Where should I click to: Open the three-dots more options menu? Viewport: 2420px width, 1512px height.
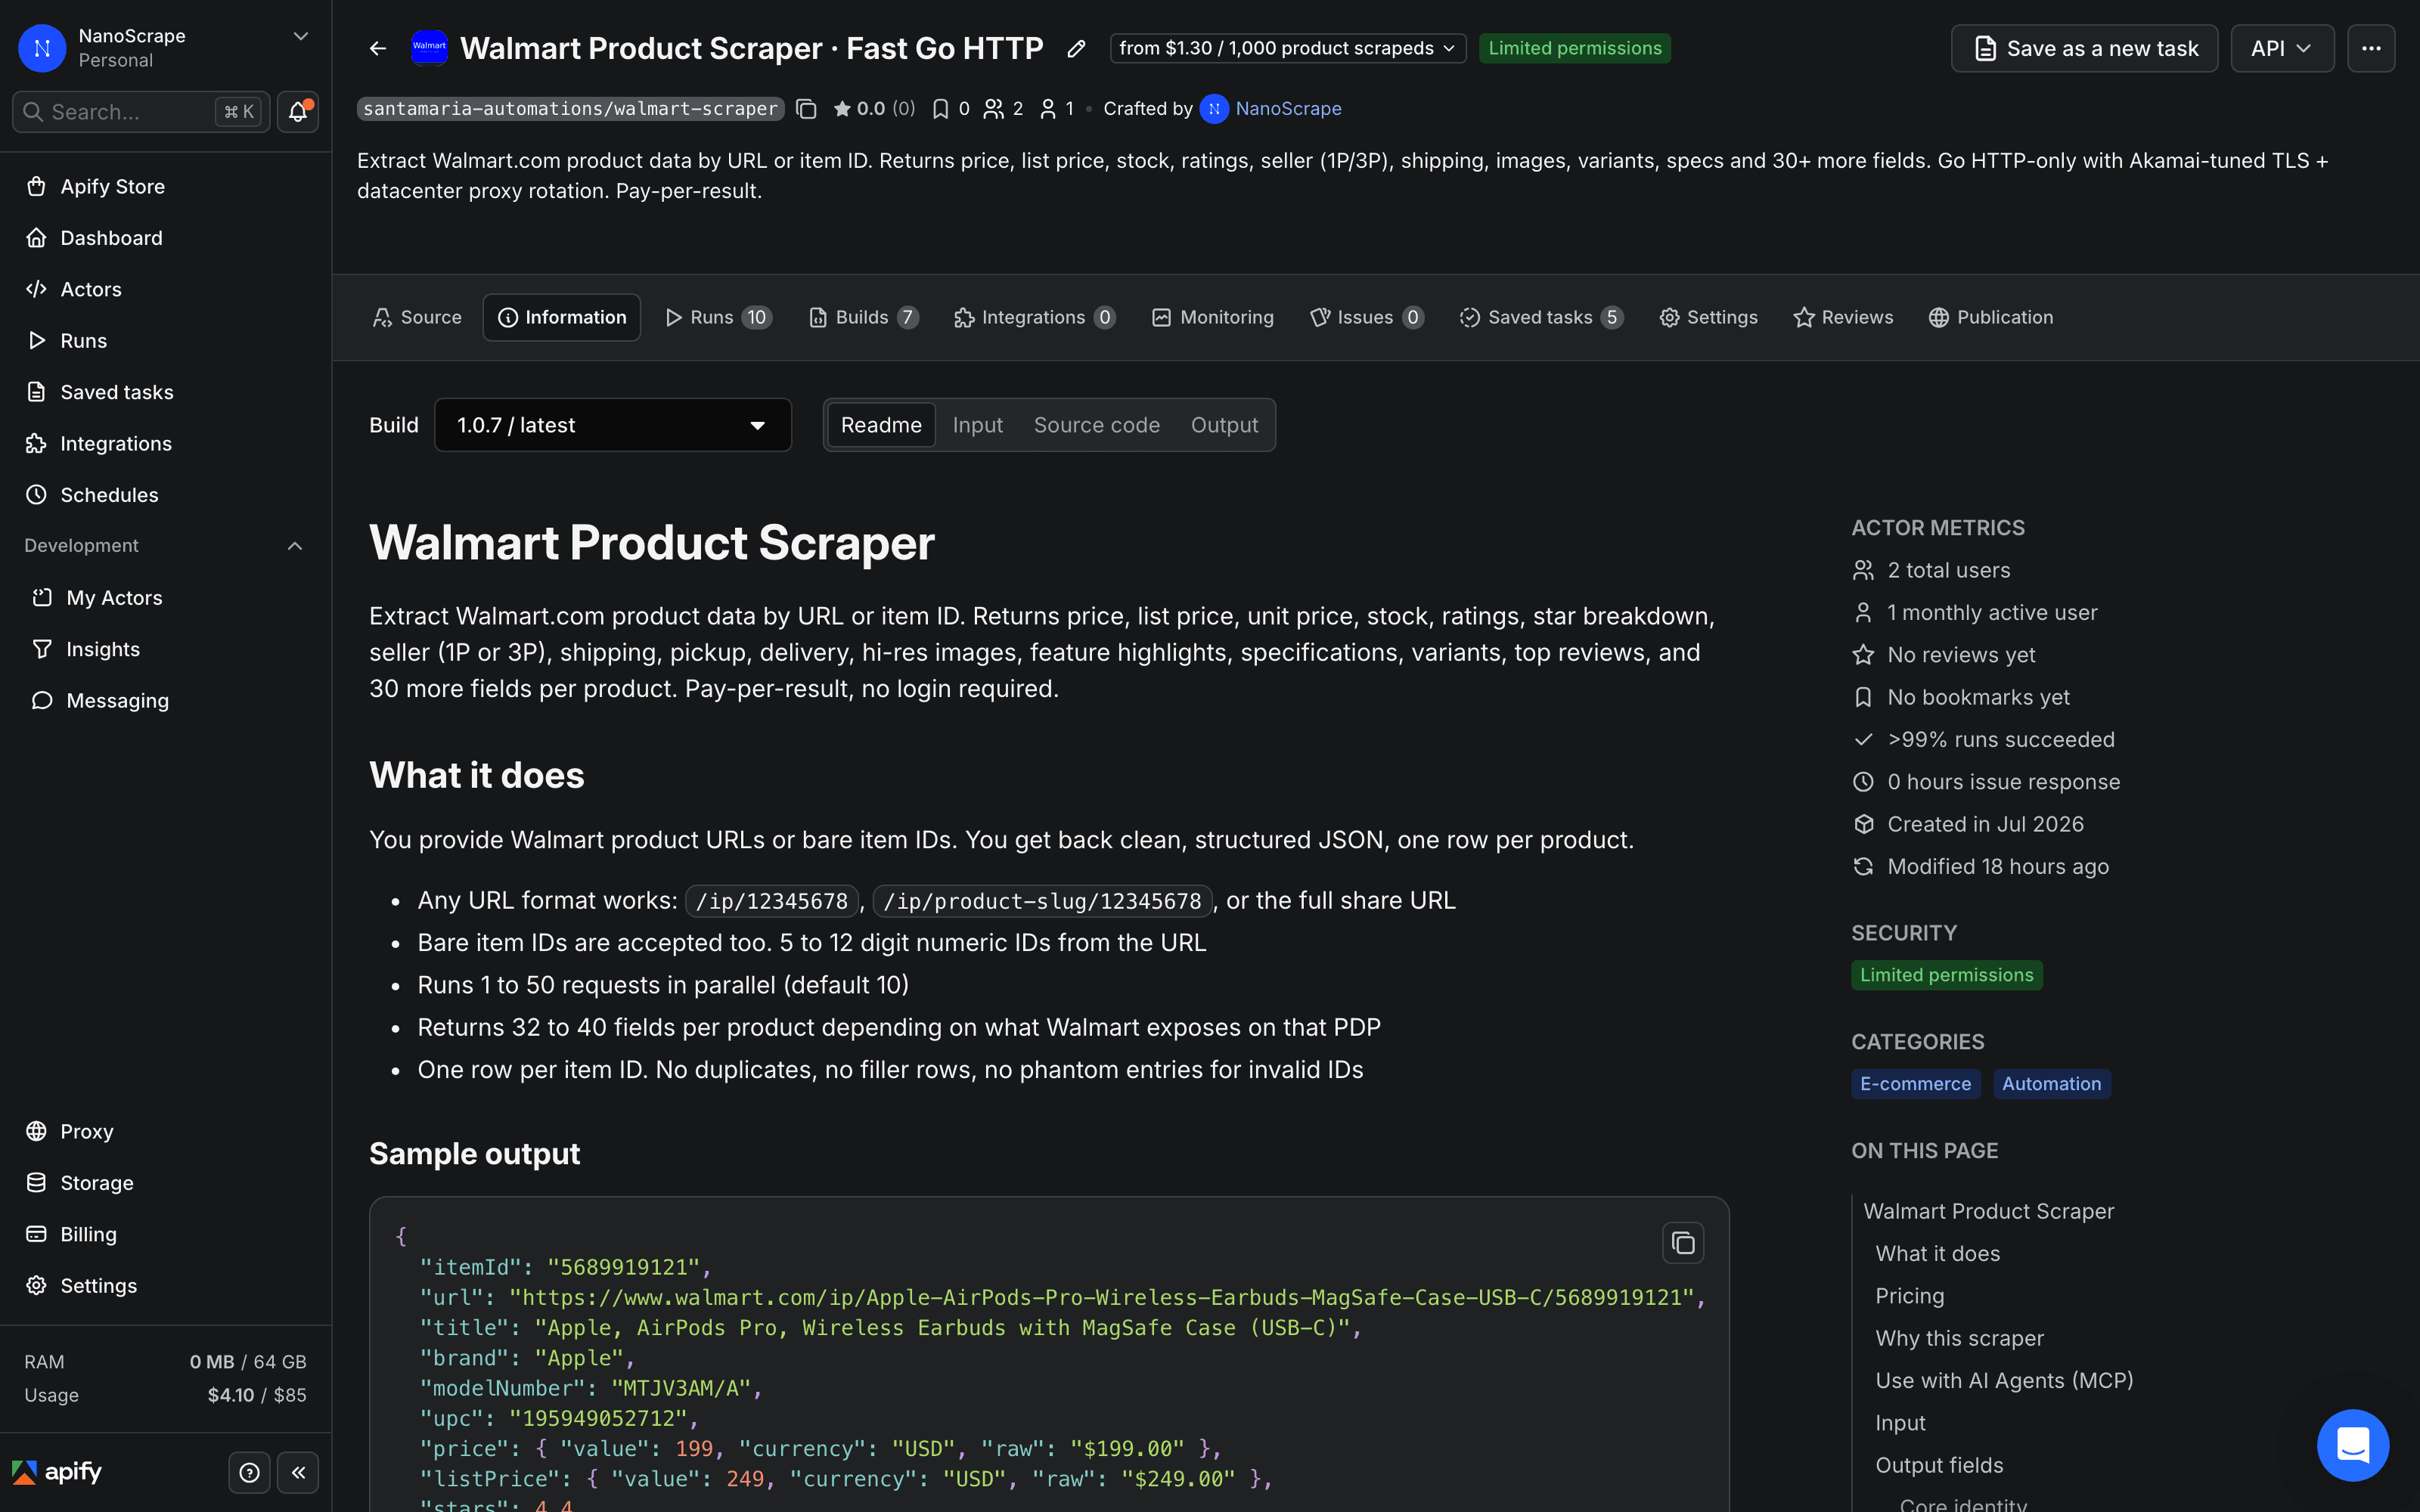pyautogui.click(x=2371, y=48)
